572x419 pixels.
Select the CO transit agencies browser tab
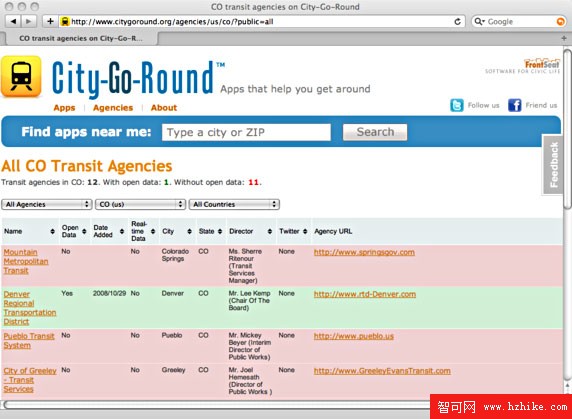[81, 38]
